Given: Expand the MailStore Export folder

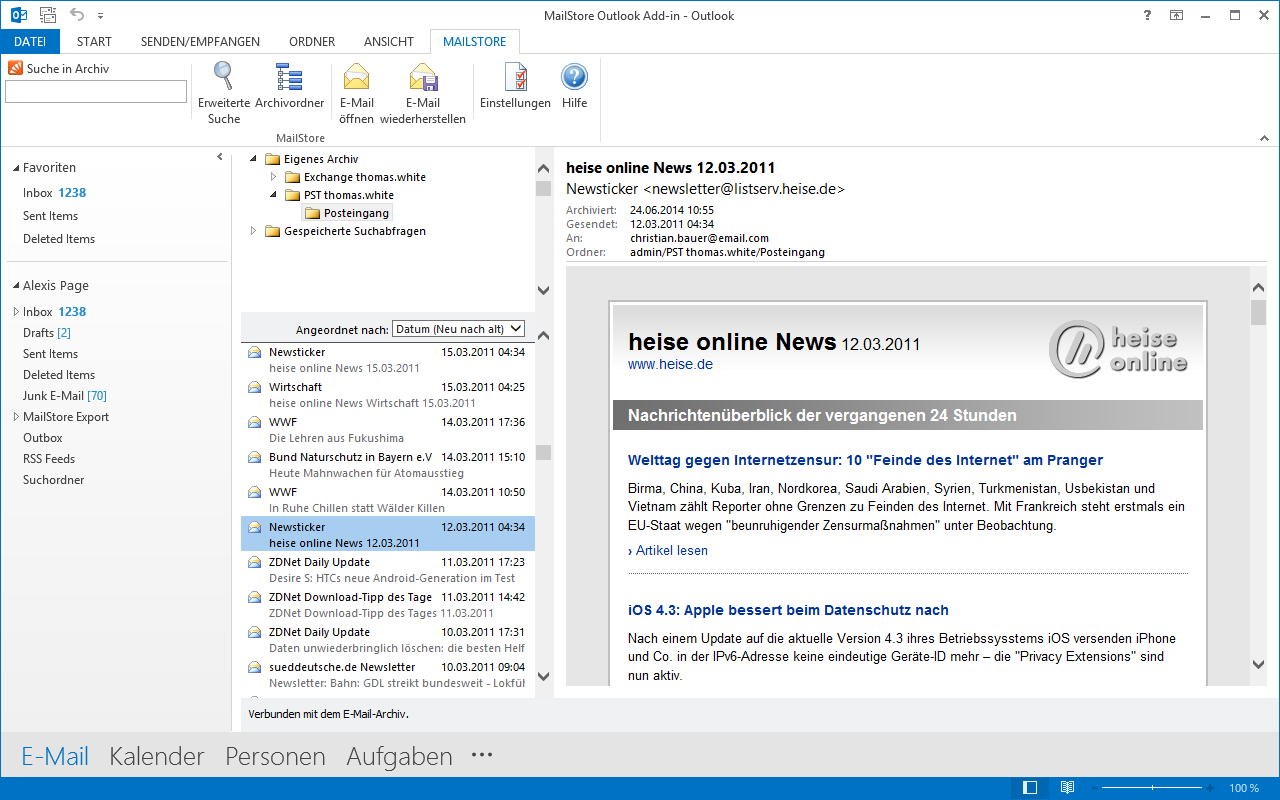Looking at the screenshot, I should pos(15,417).
